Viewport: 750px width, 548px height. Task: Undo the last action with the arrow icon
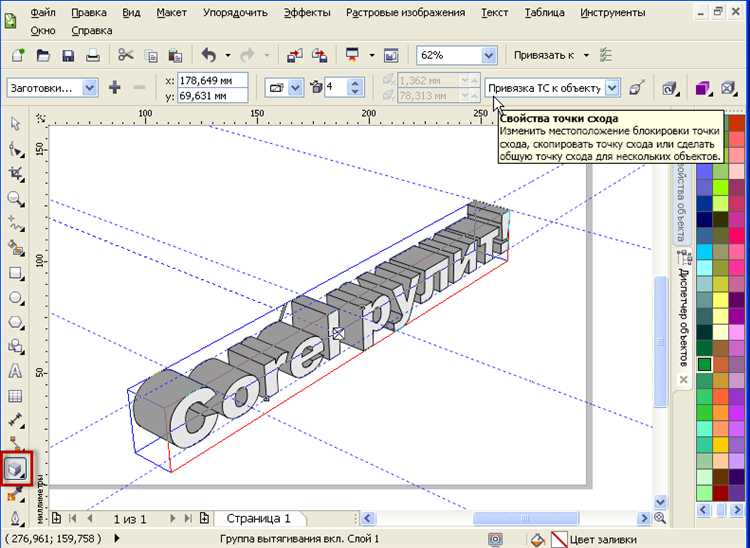209,55
